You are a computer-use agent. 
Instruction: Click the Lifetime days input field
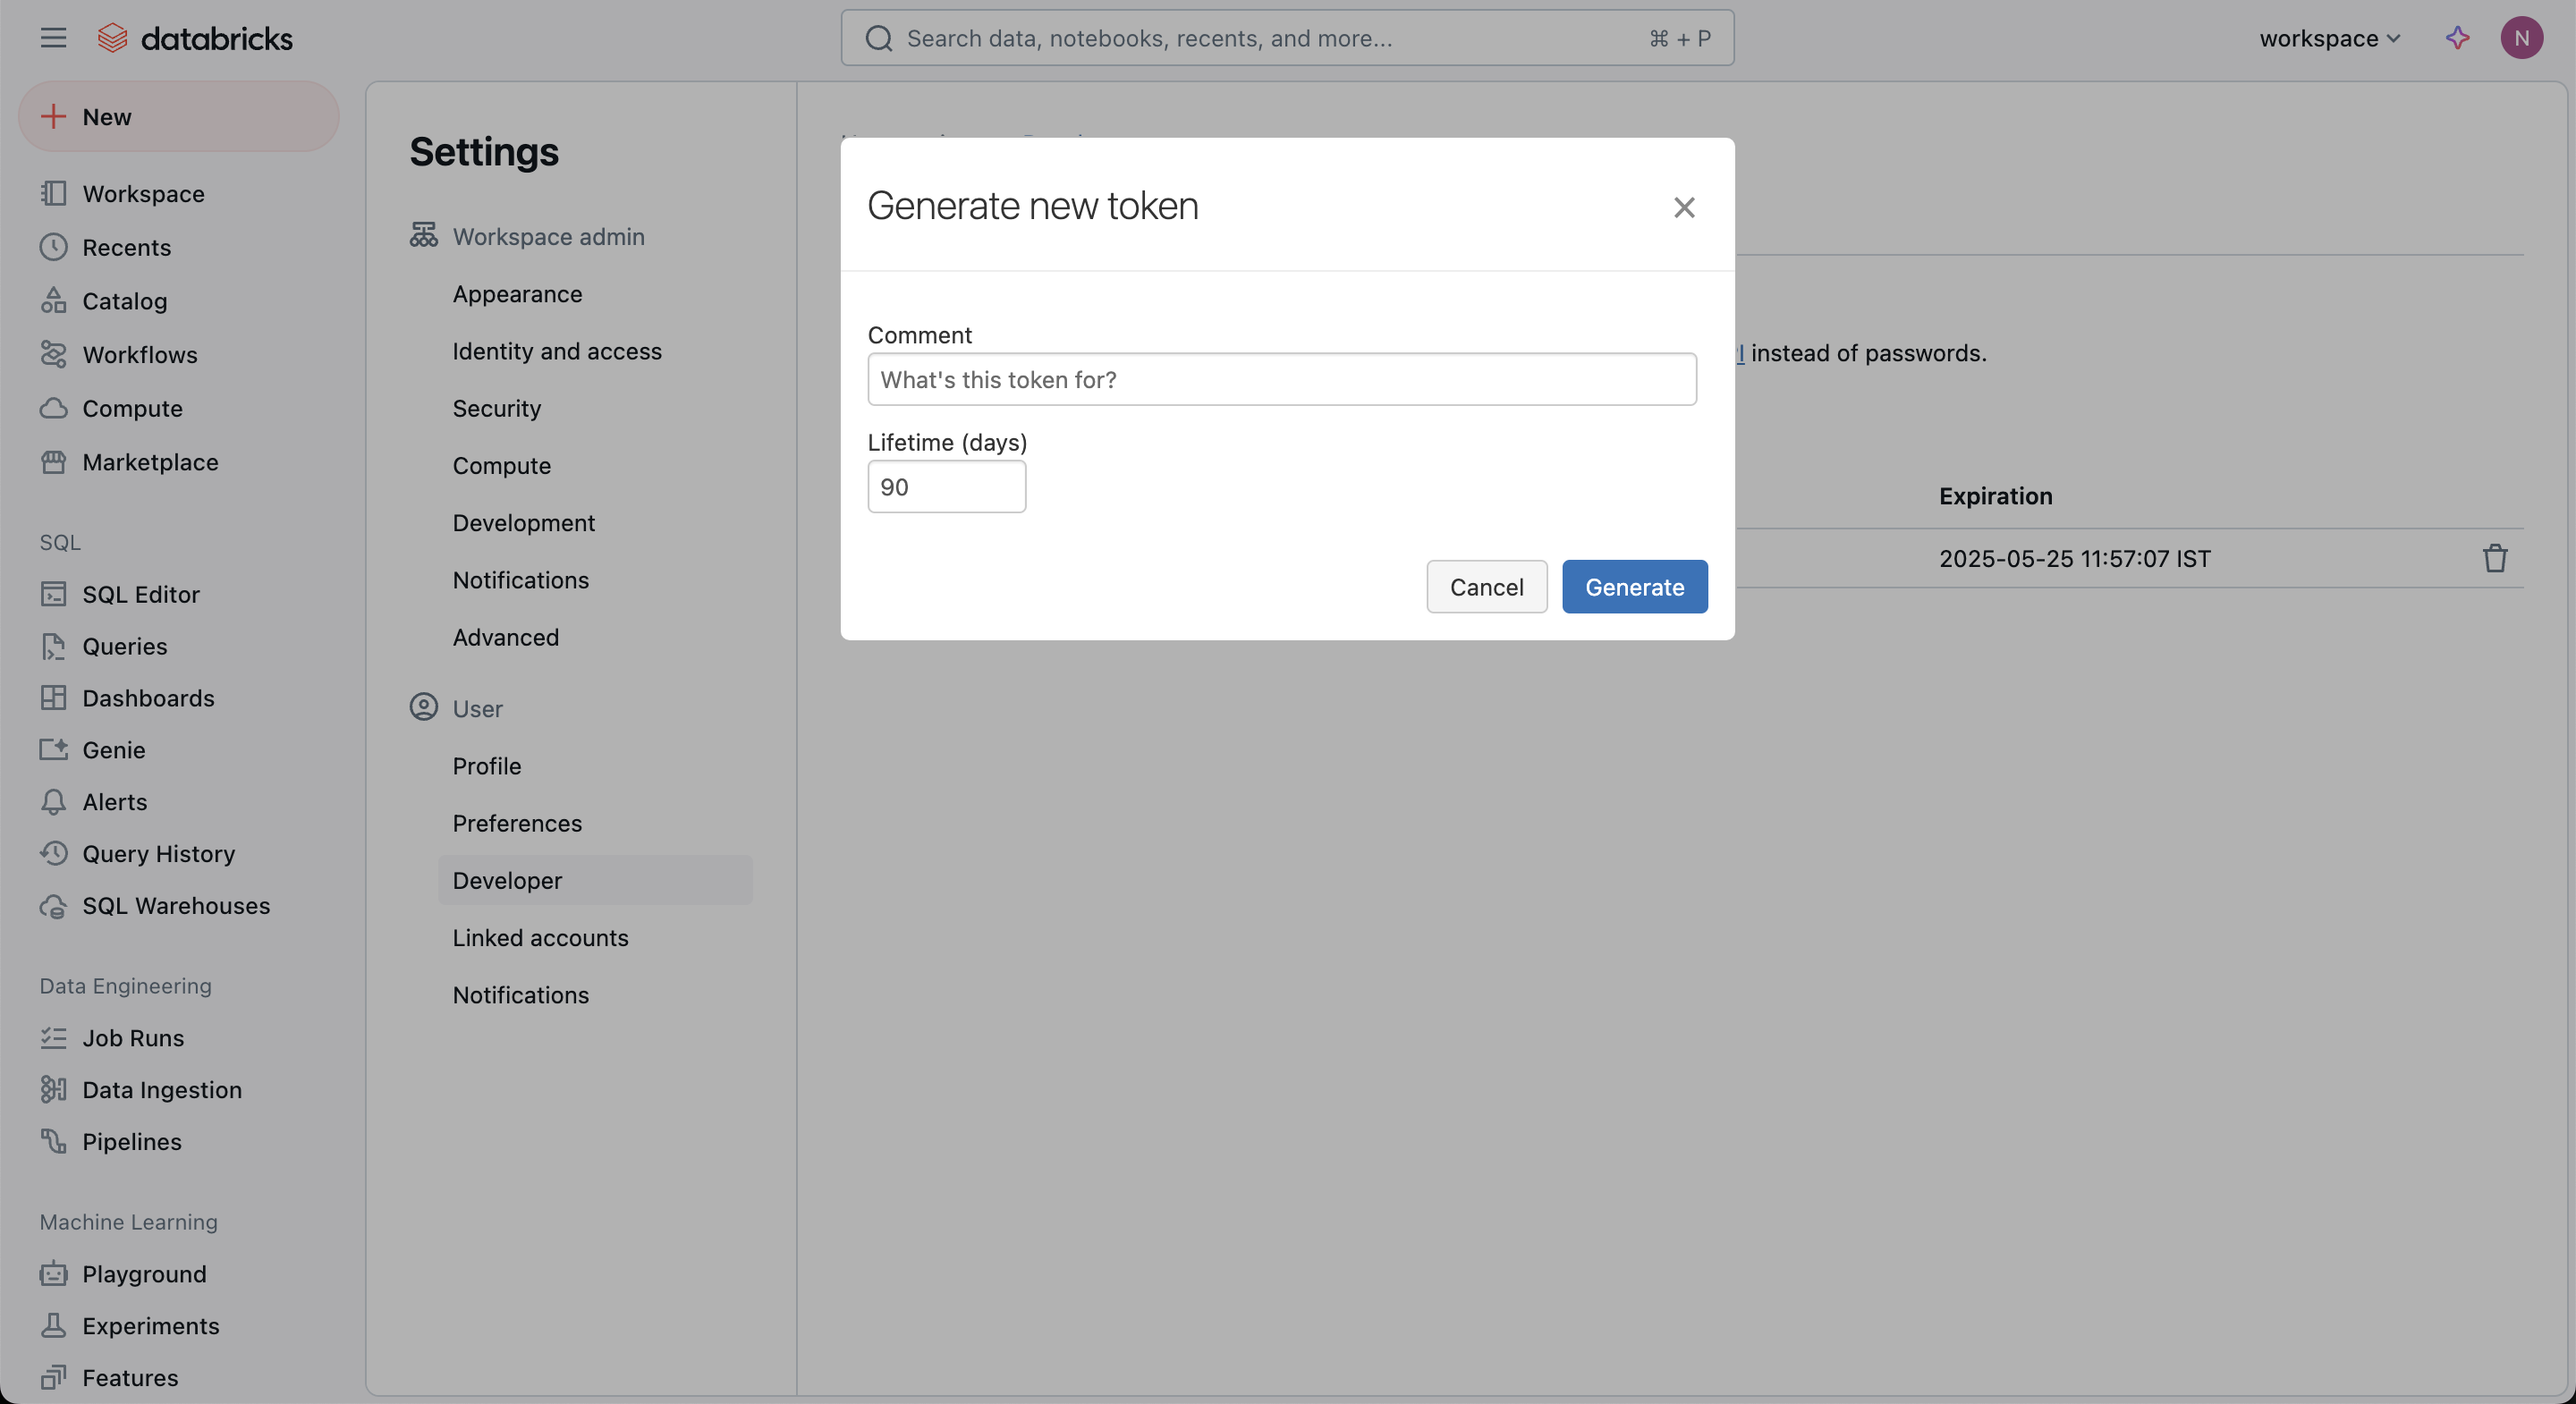click(x=946, y=487)
